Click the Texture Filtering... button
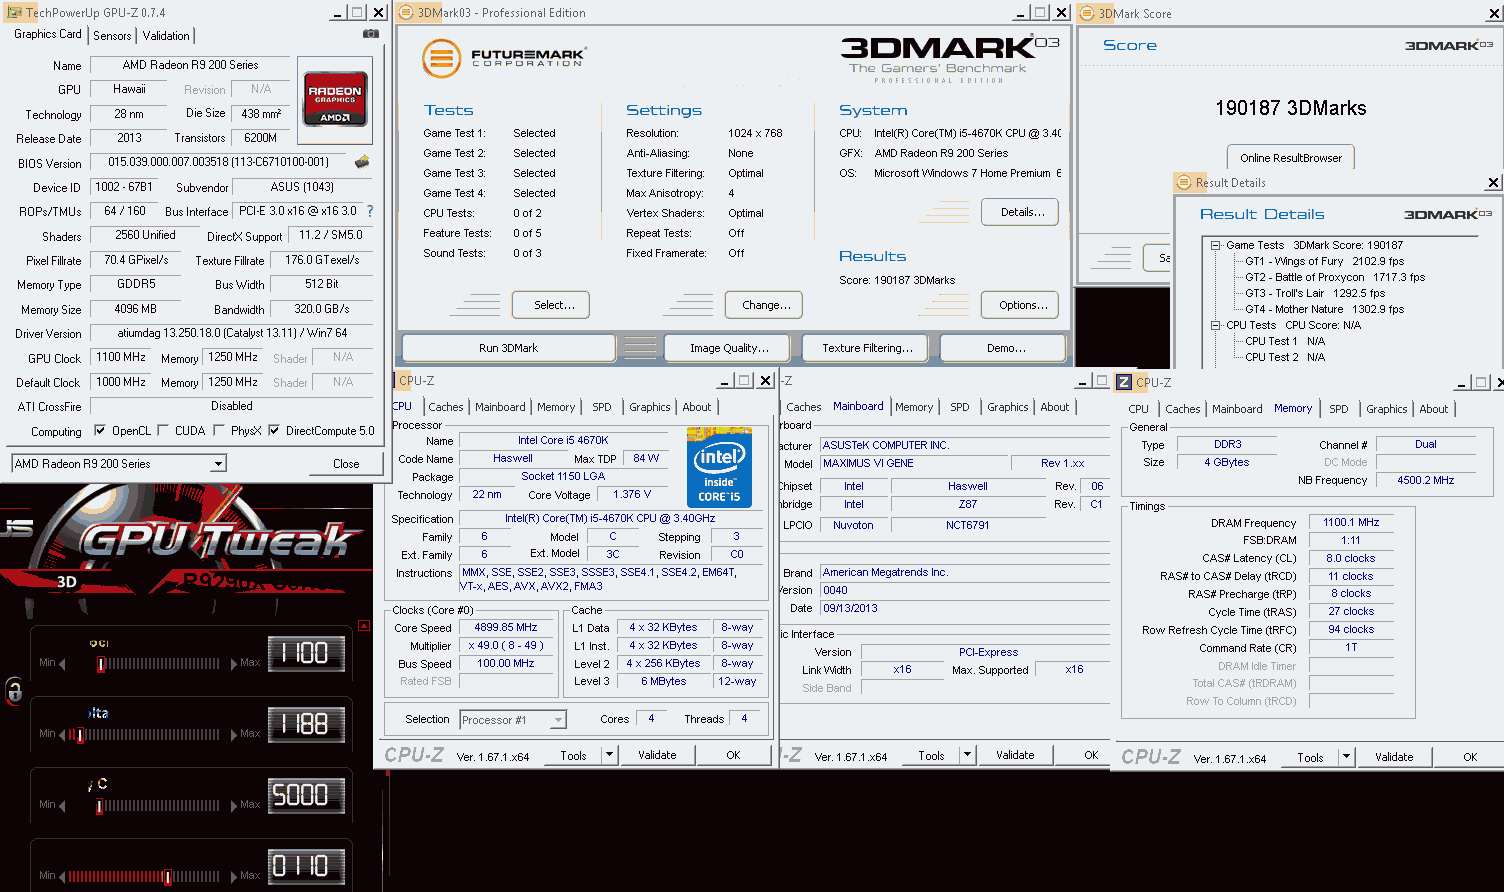 click(867, 348)
